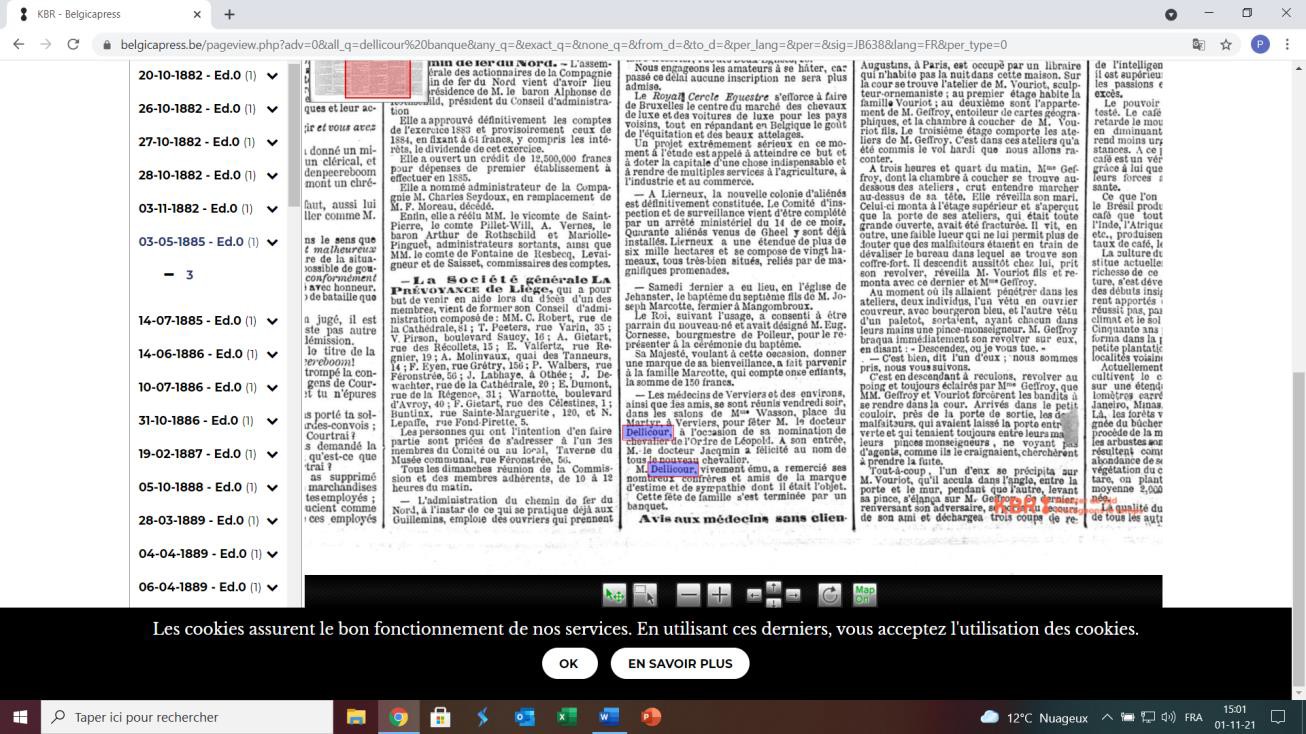Accept cookies with the OK button
This screenshot has height=734, width=1306.
coord(568,663)
